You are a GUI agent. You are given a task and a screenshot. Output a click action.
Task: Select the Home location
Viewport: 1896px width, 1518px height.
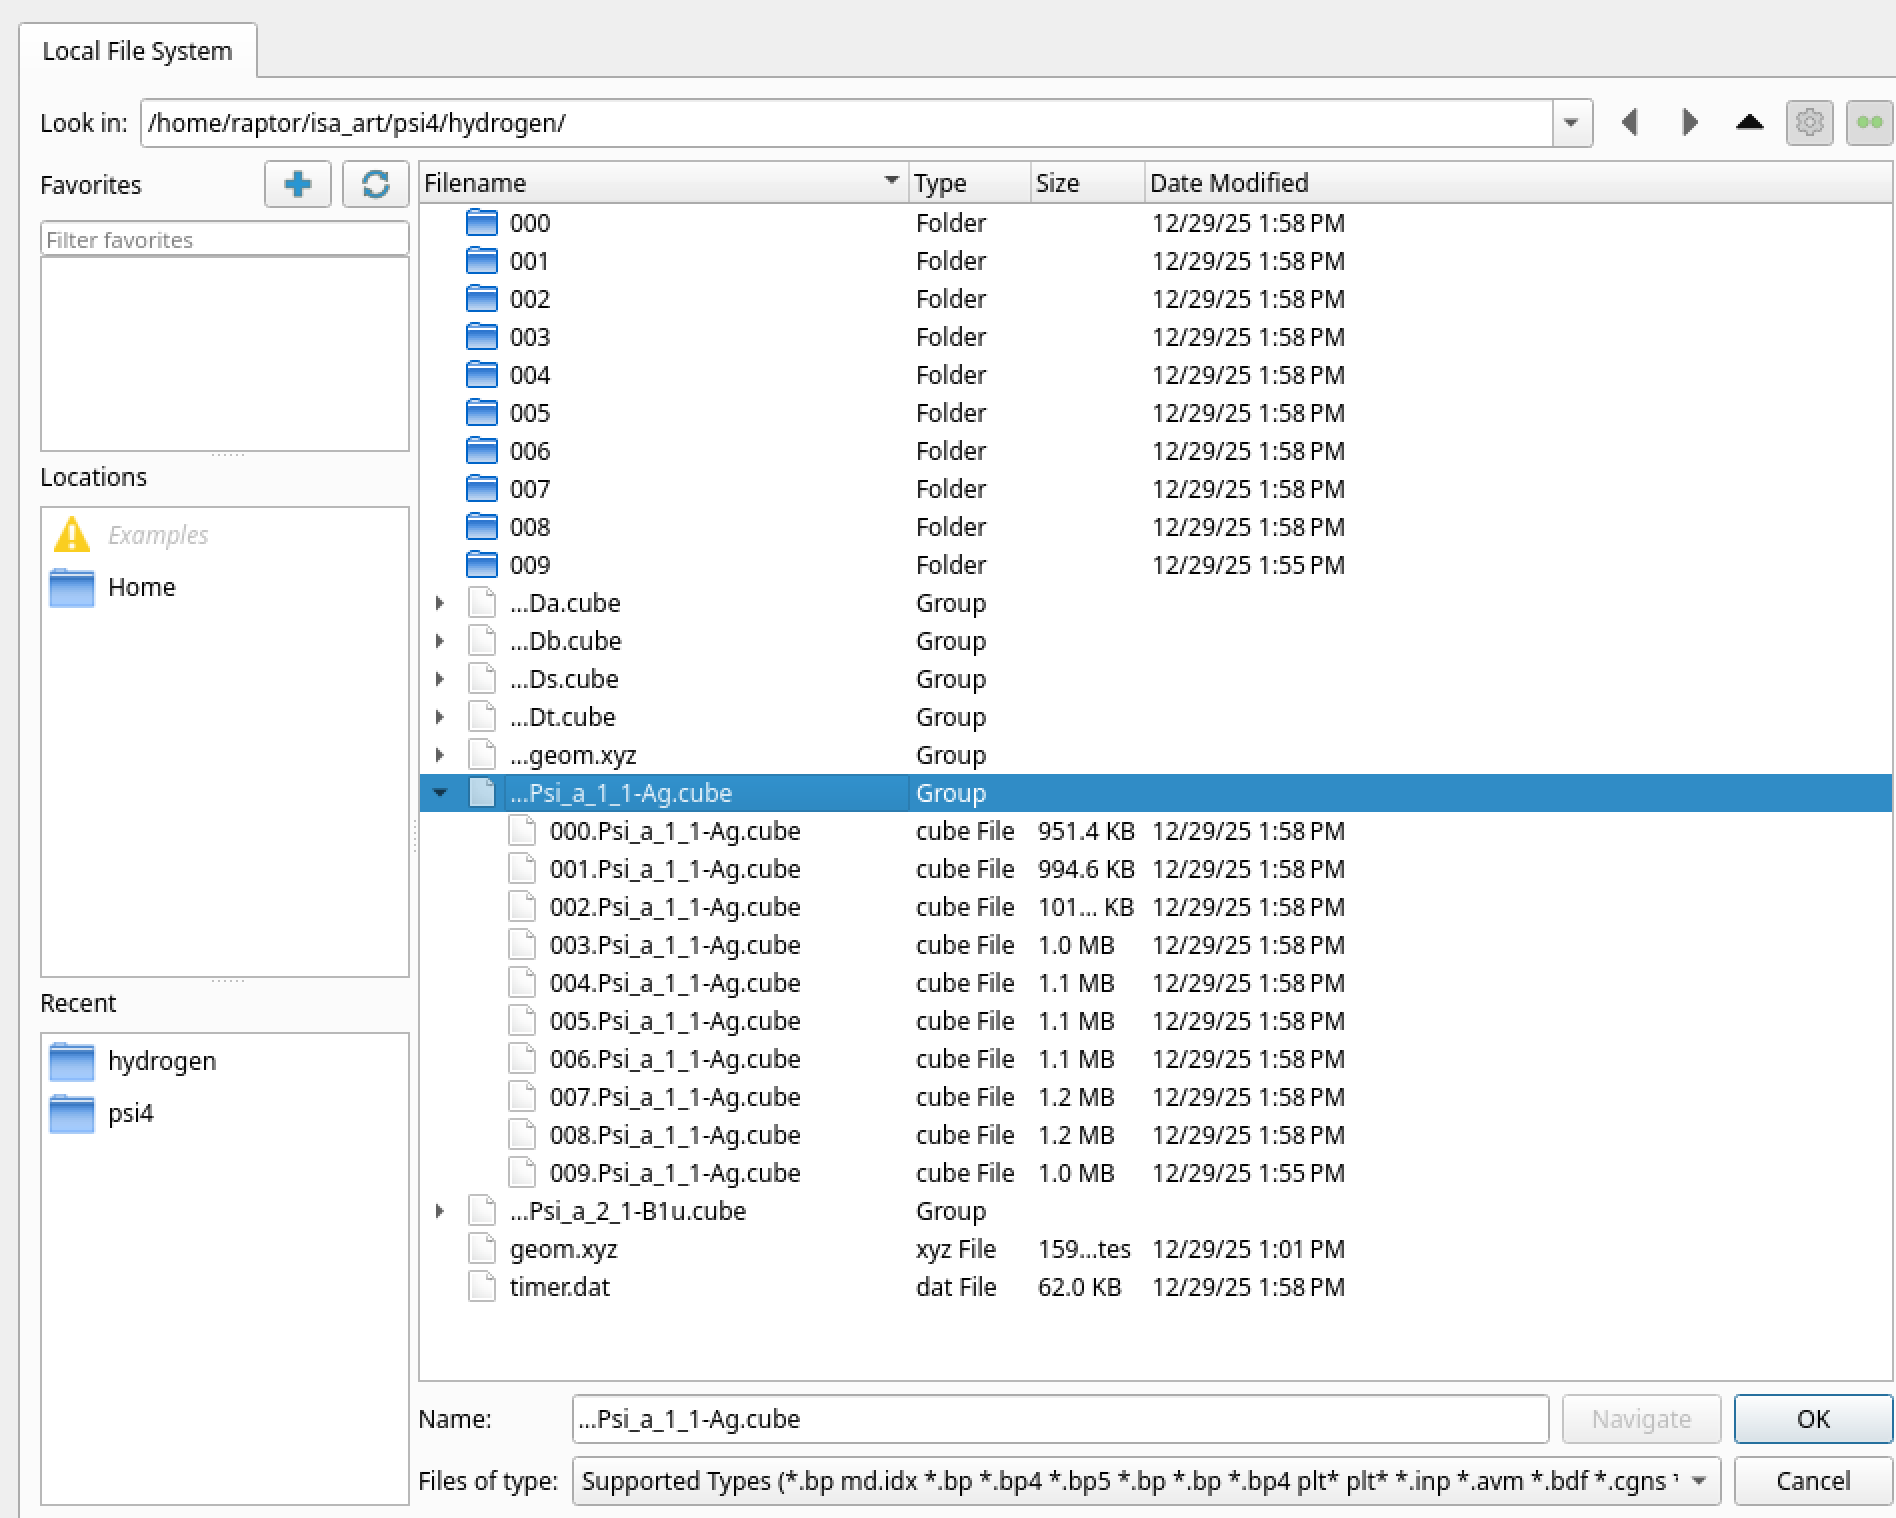point(141,587)
